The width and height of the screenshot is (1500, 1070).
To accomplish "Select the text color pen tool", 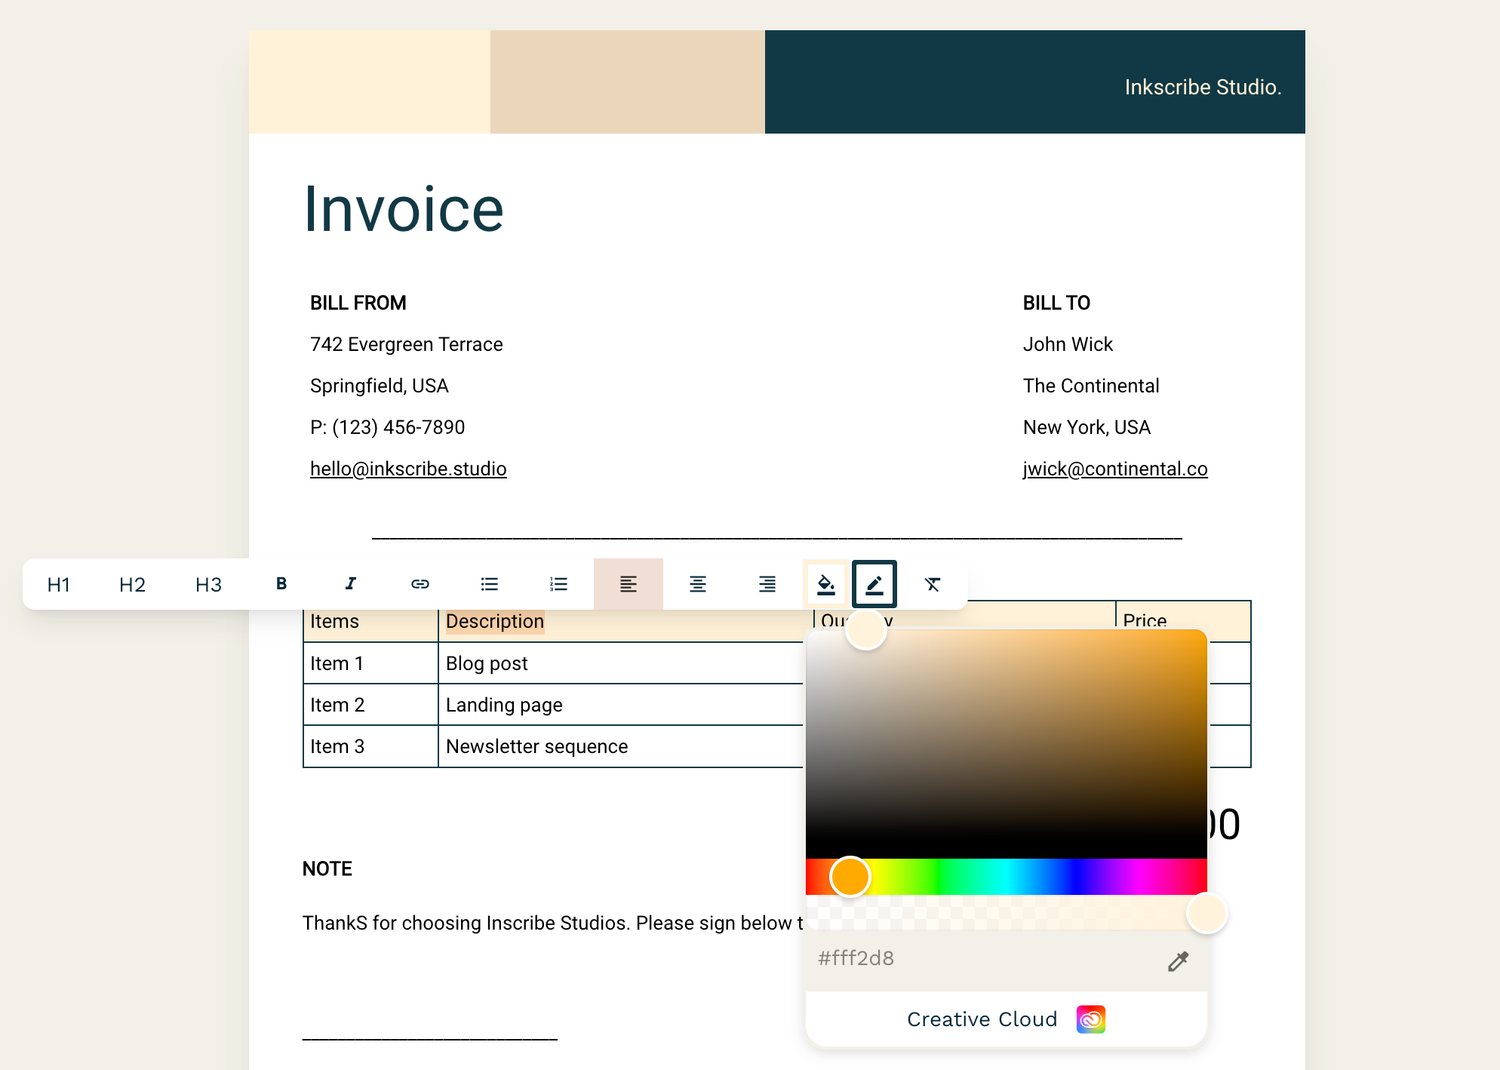I will pyautogui.click(x=873, y=584).
